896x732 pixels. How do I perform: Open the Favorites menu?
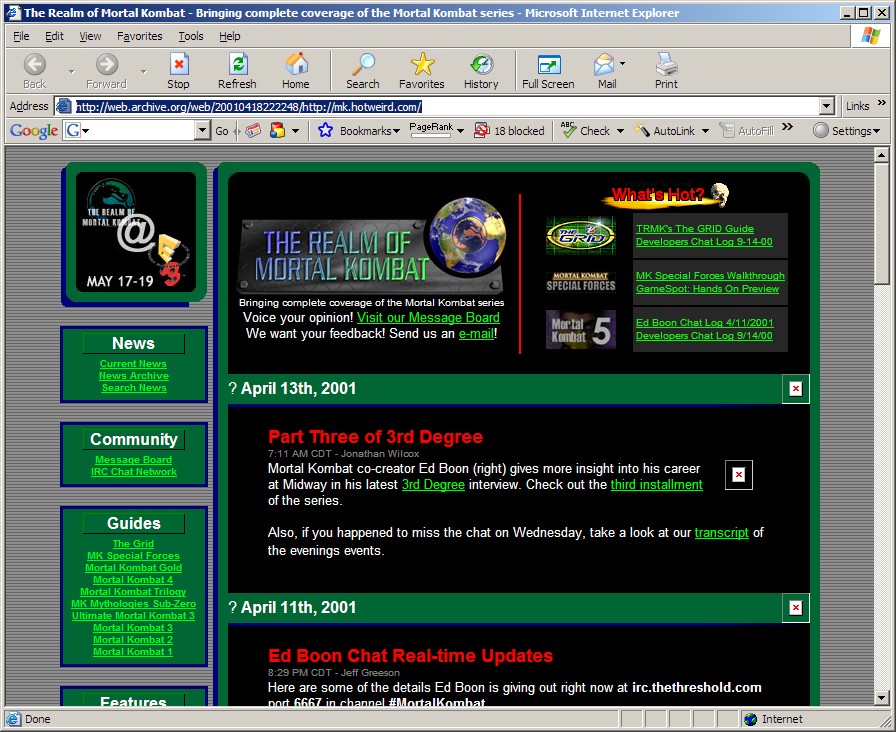tap(139, 36)
